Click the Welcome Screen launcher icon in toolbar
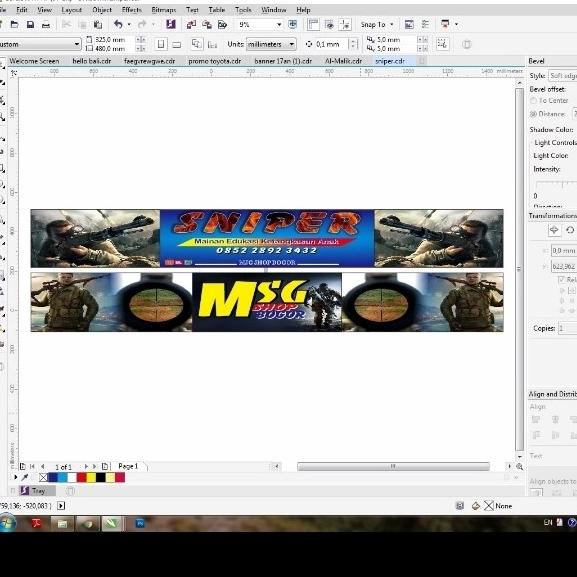The height and width of the screenshot is (577, 577). (x=409, y=24)
